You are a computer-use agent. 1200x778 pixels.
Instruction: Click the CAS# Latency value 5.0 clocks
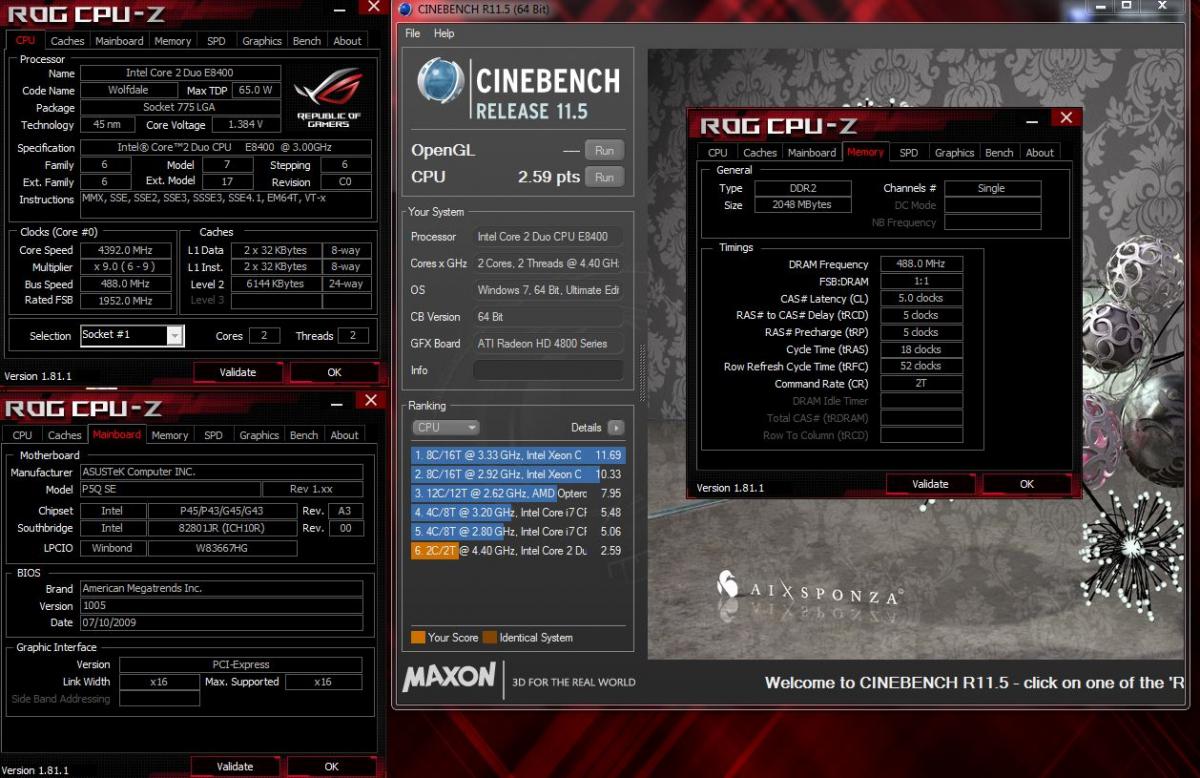coord(921,298)
